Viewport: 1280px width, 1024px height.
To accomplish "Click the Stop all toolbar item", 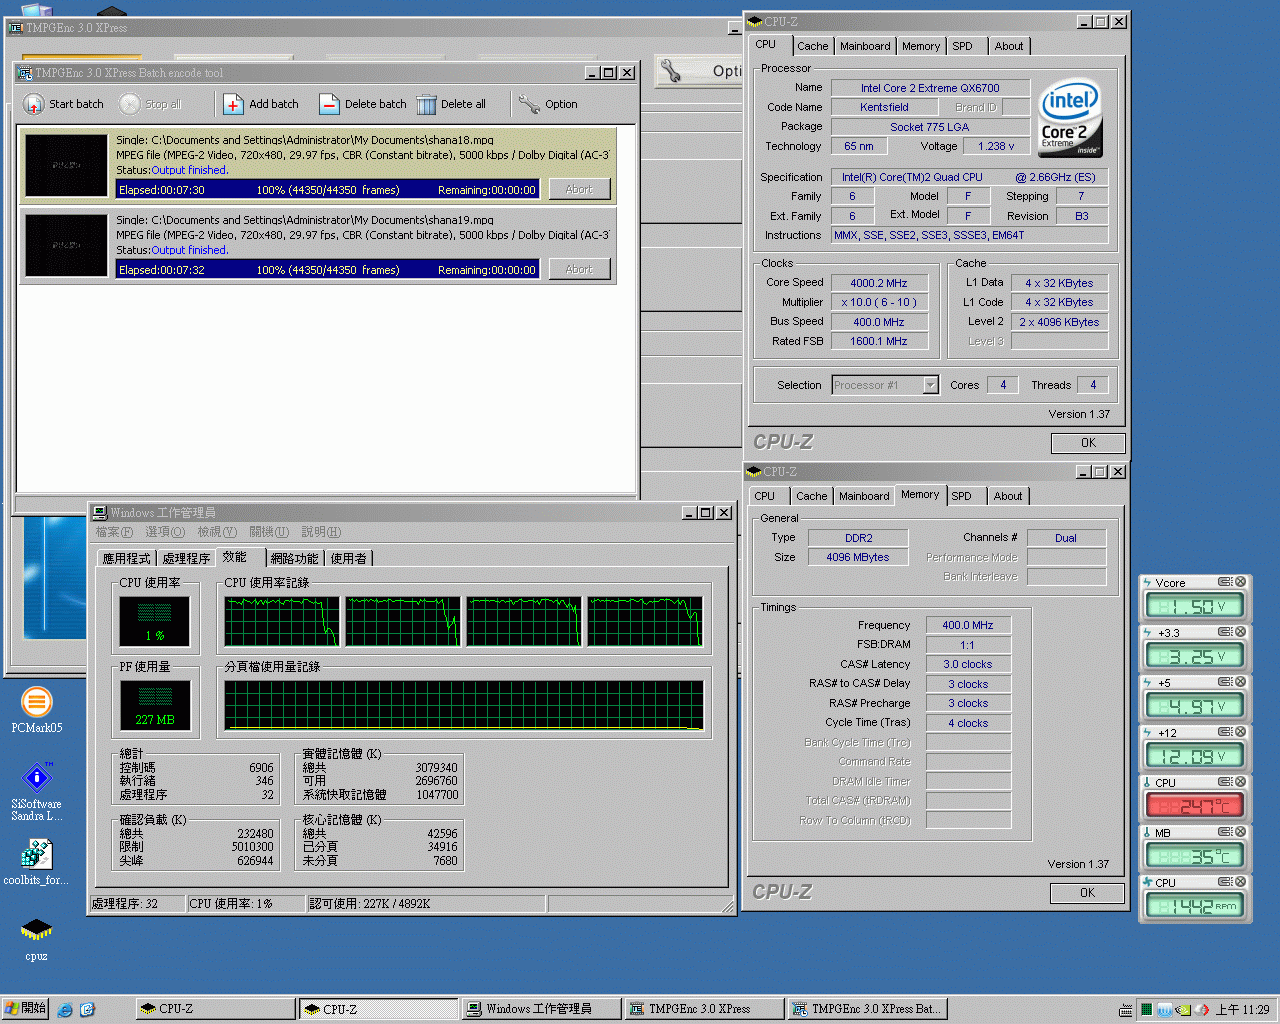I will (150, 104).
